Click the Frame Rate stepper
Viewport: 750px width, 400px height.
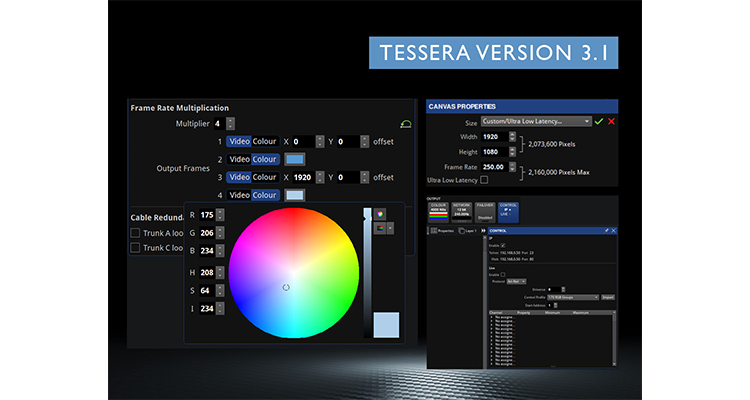(512, 167)
